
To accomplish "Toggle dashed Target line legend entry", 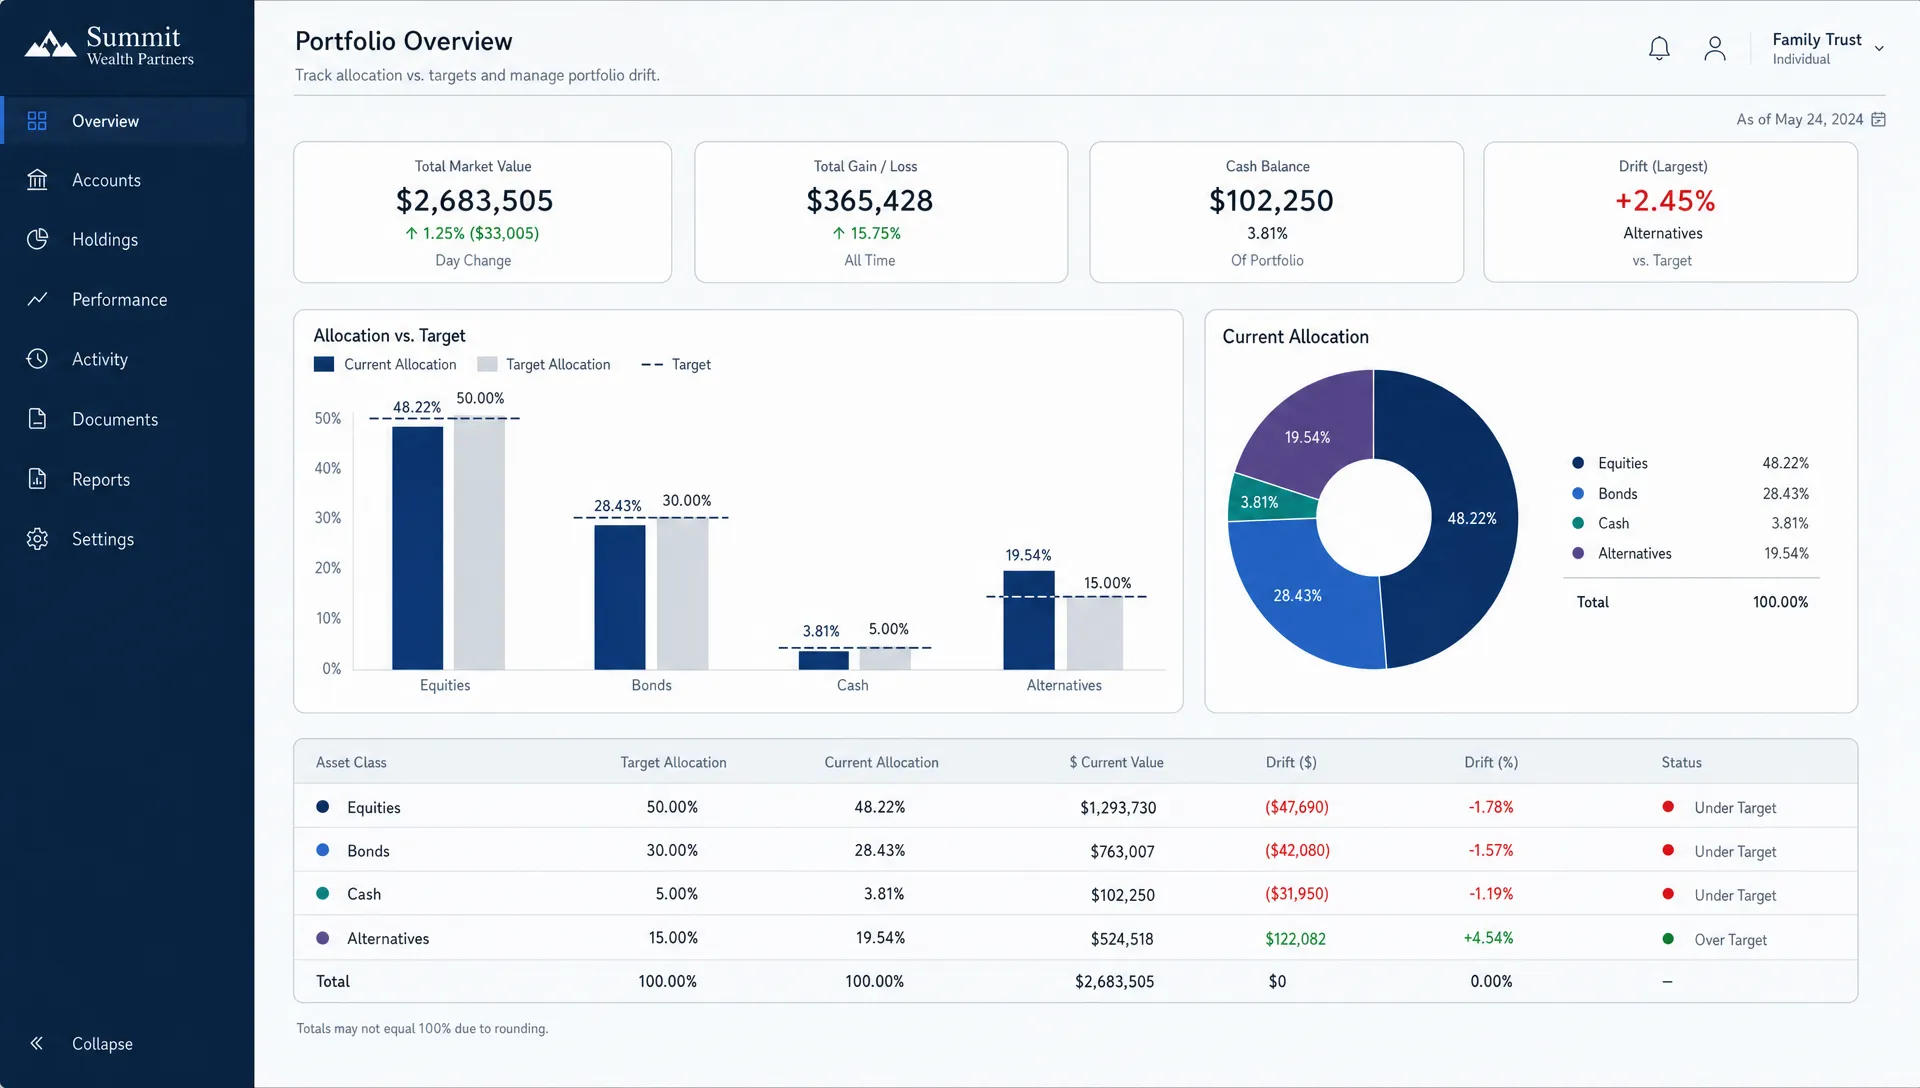I will 675,364.
